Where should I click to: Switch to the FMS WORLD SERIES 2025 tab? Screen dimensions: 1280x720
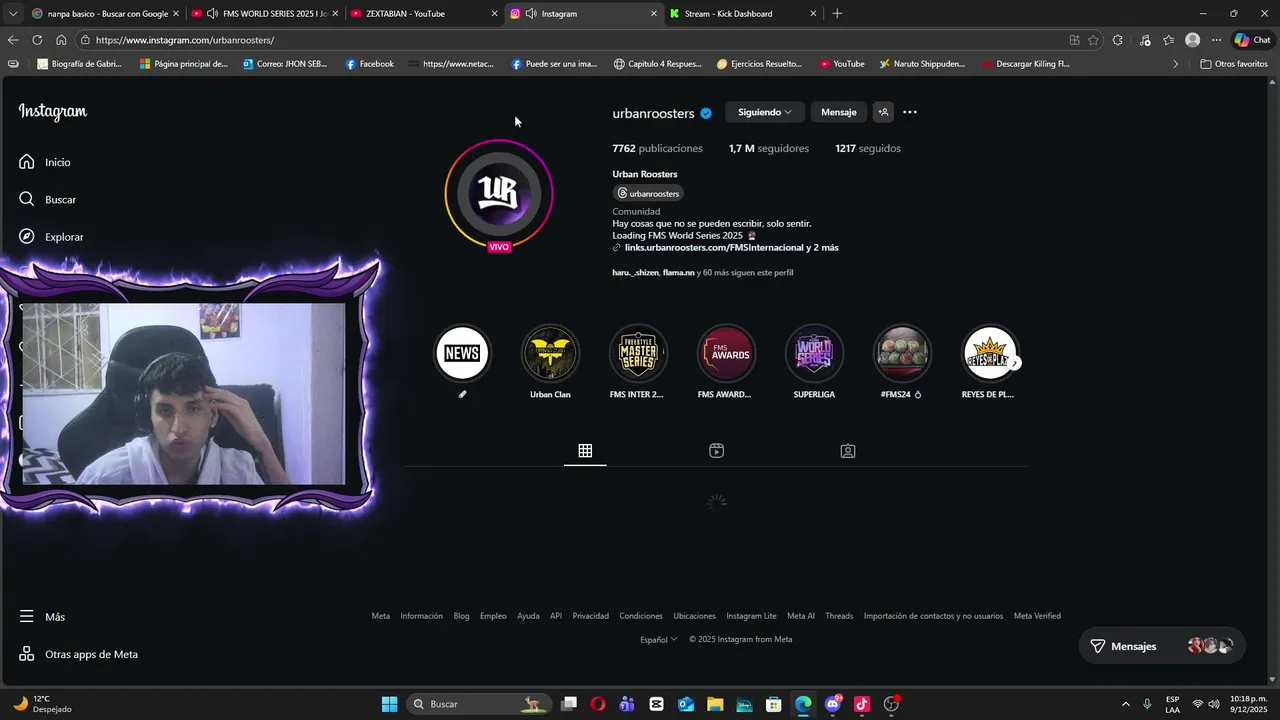pyautogui.click(x=265, y=14)
